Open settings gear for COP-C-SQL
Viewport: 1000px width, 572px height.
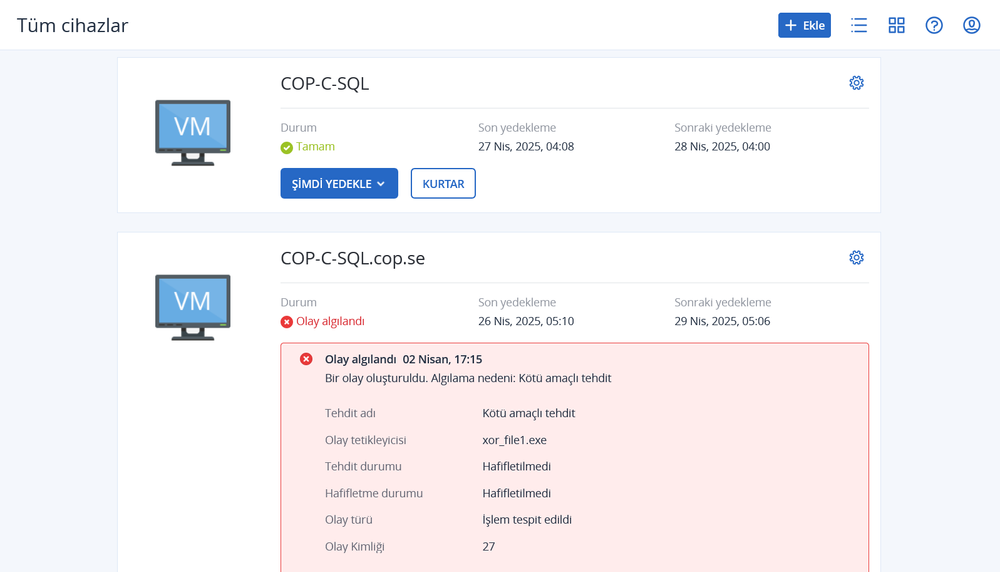click(x=856, y=83)
